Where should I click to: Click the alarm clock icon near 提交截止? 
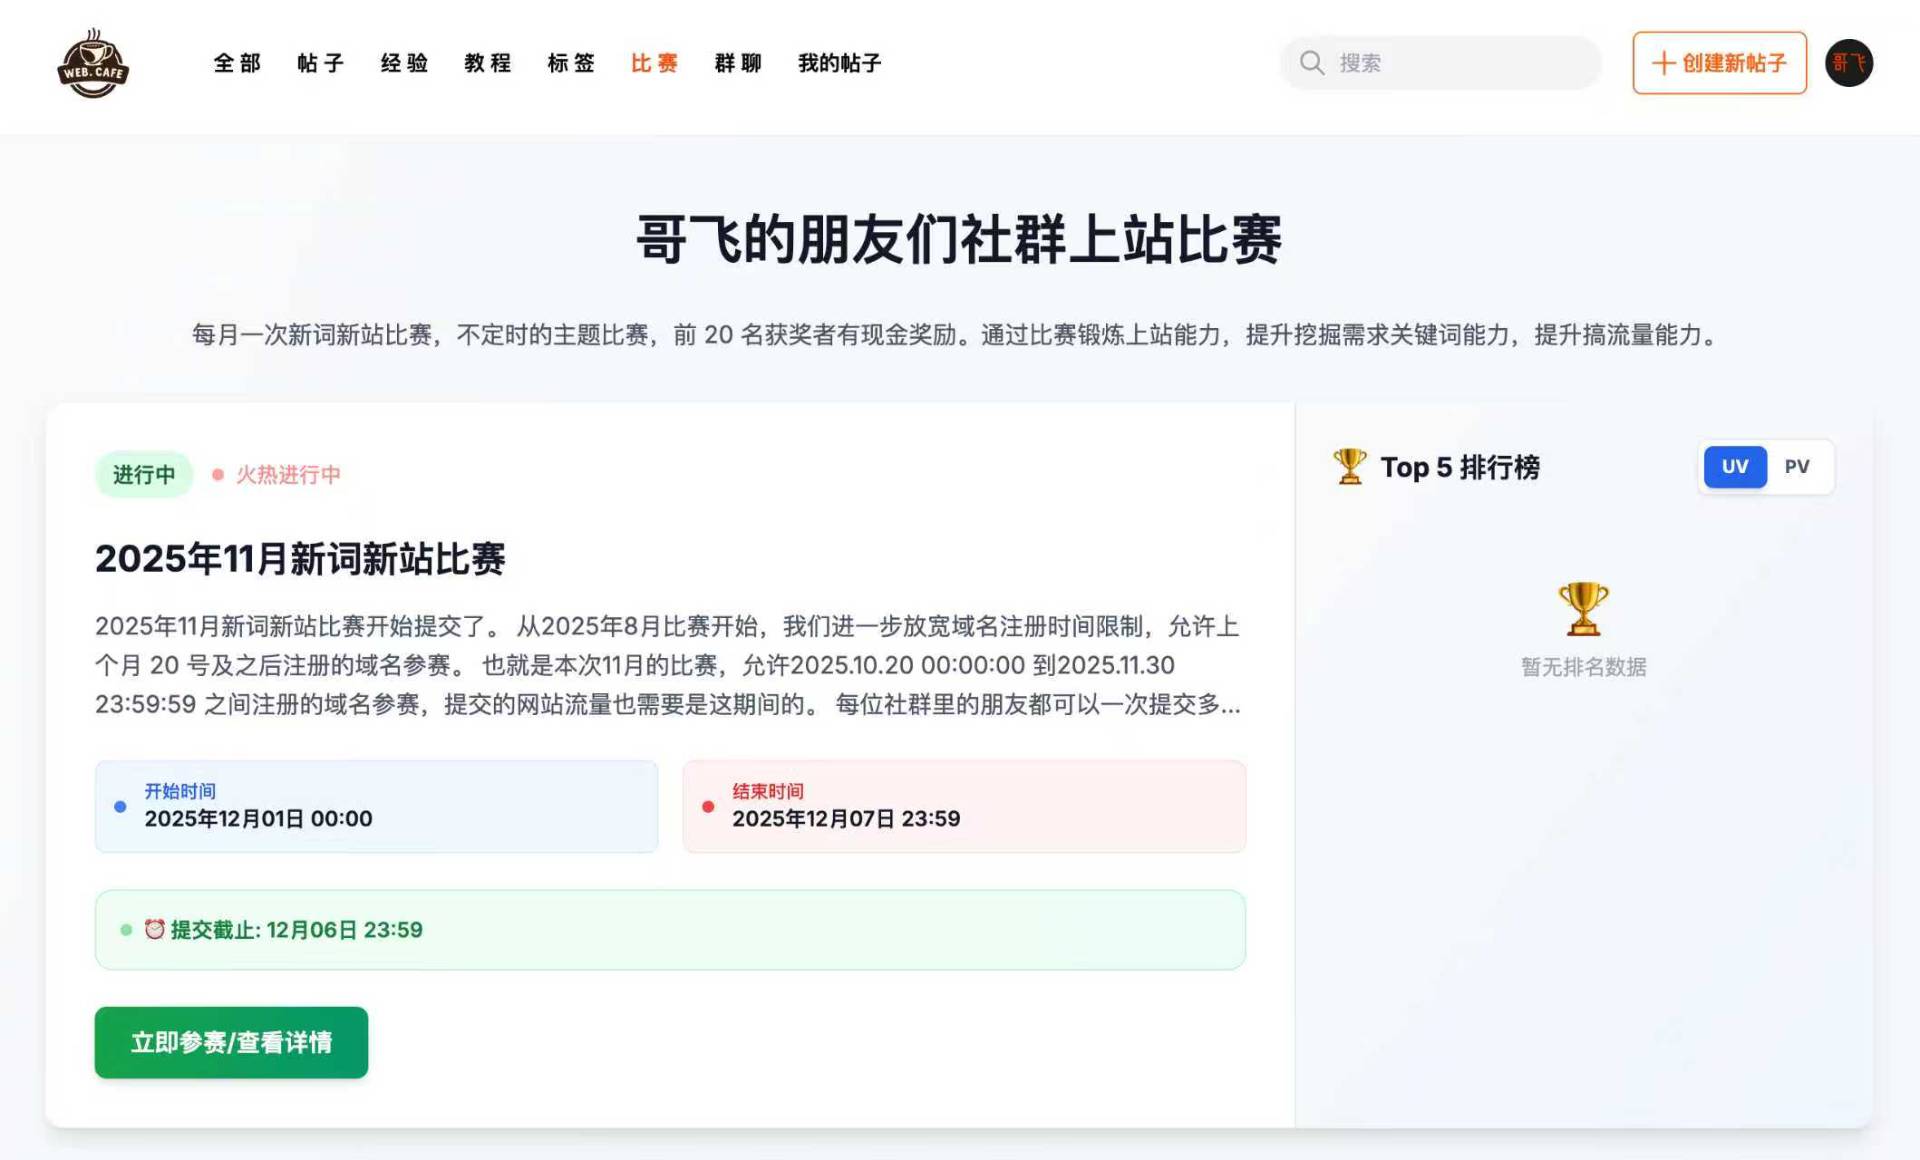[154, 929]
